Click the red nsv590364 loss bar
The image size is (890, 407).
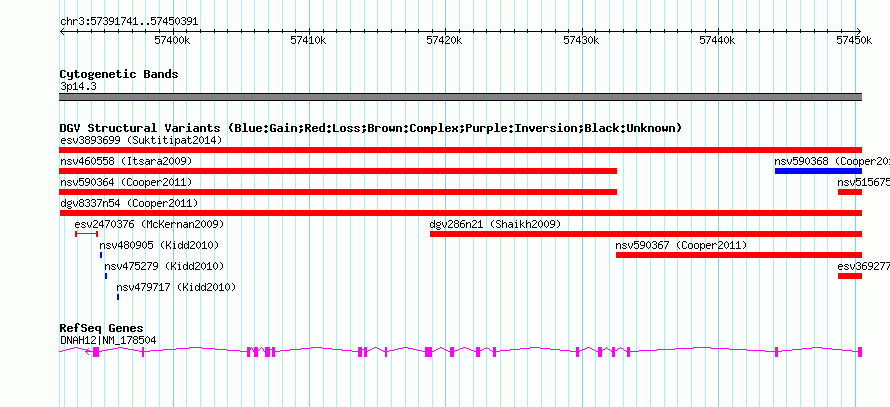(338, 192)
